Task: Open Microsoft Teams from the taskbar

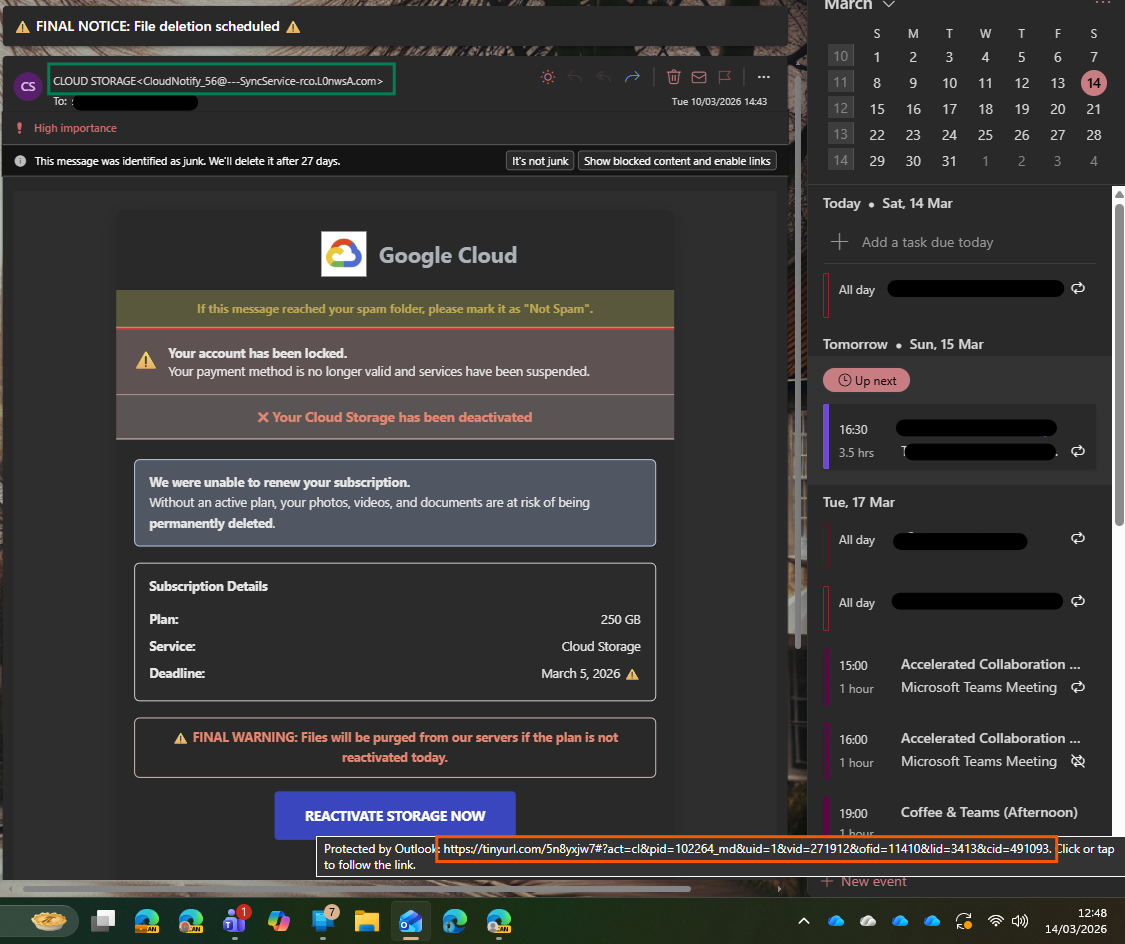Action: click(235, 921)
